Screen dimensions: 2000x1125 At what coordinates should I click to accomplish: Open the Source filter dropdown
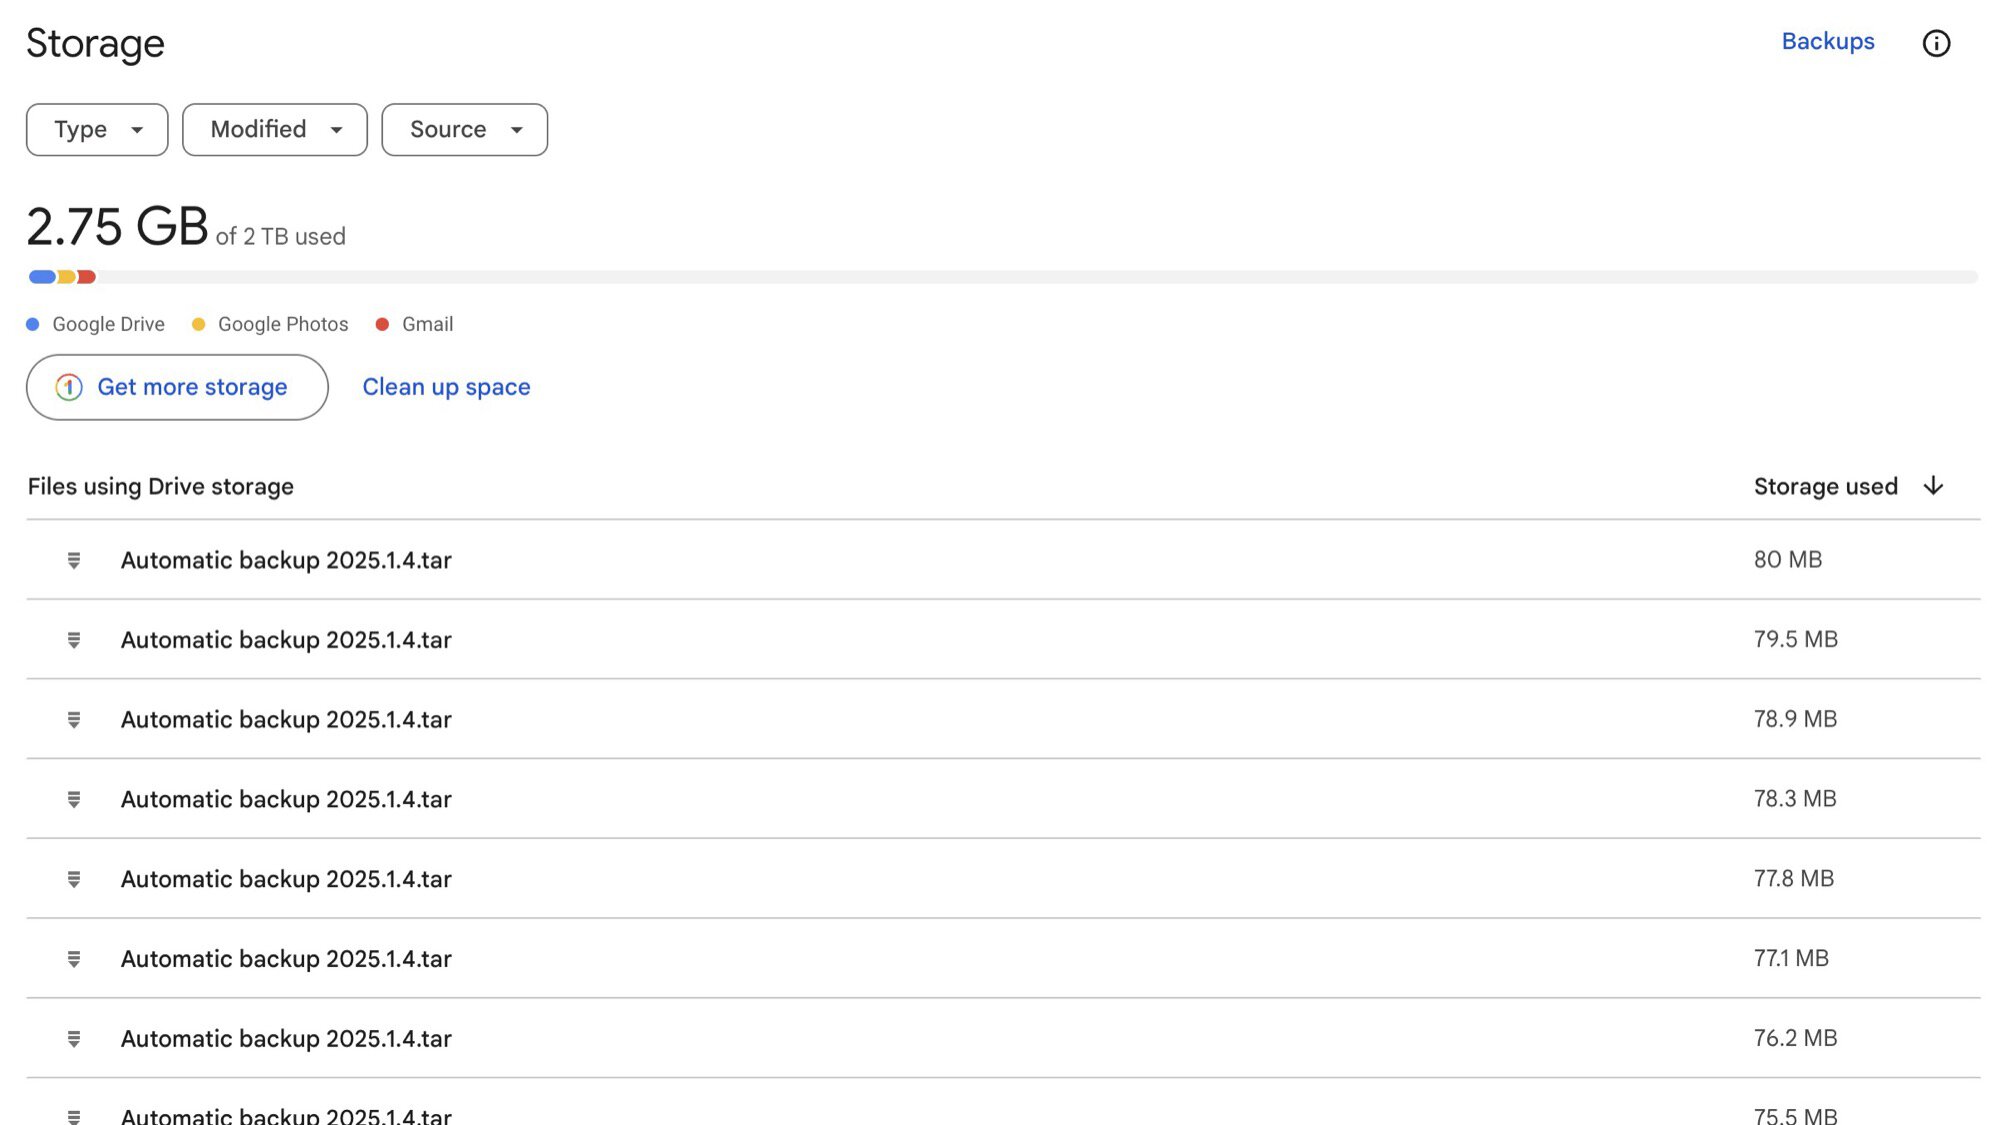pyautogui.click(x=464, y=130)
